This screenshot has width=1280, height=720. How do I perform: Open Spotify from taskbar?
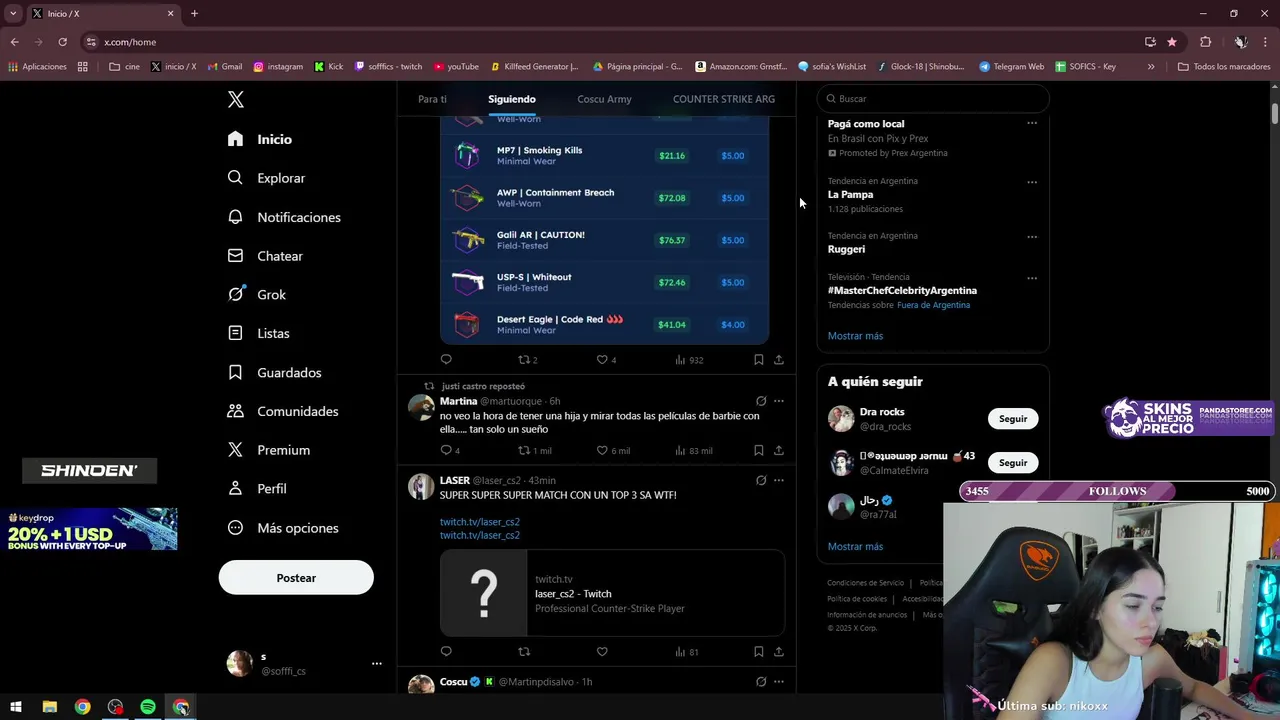click(148, 707)
